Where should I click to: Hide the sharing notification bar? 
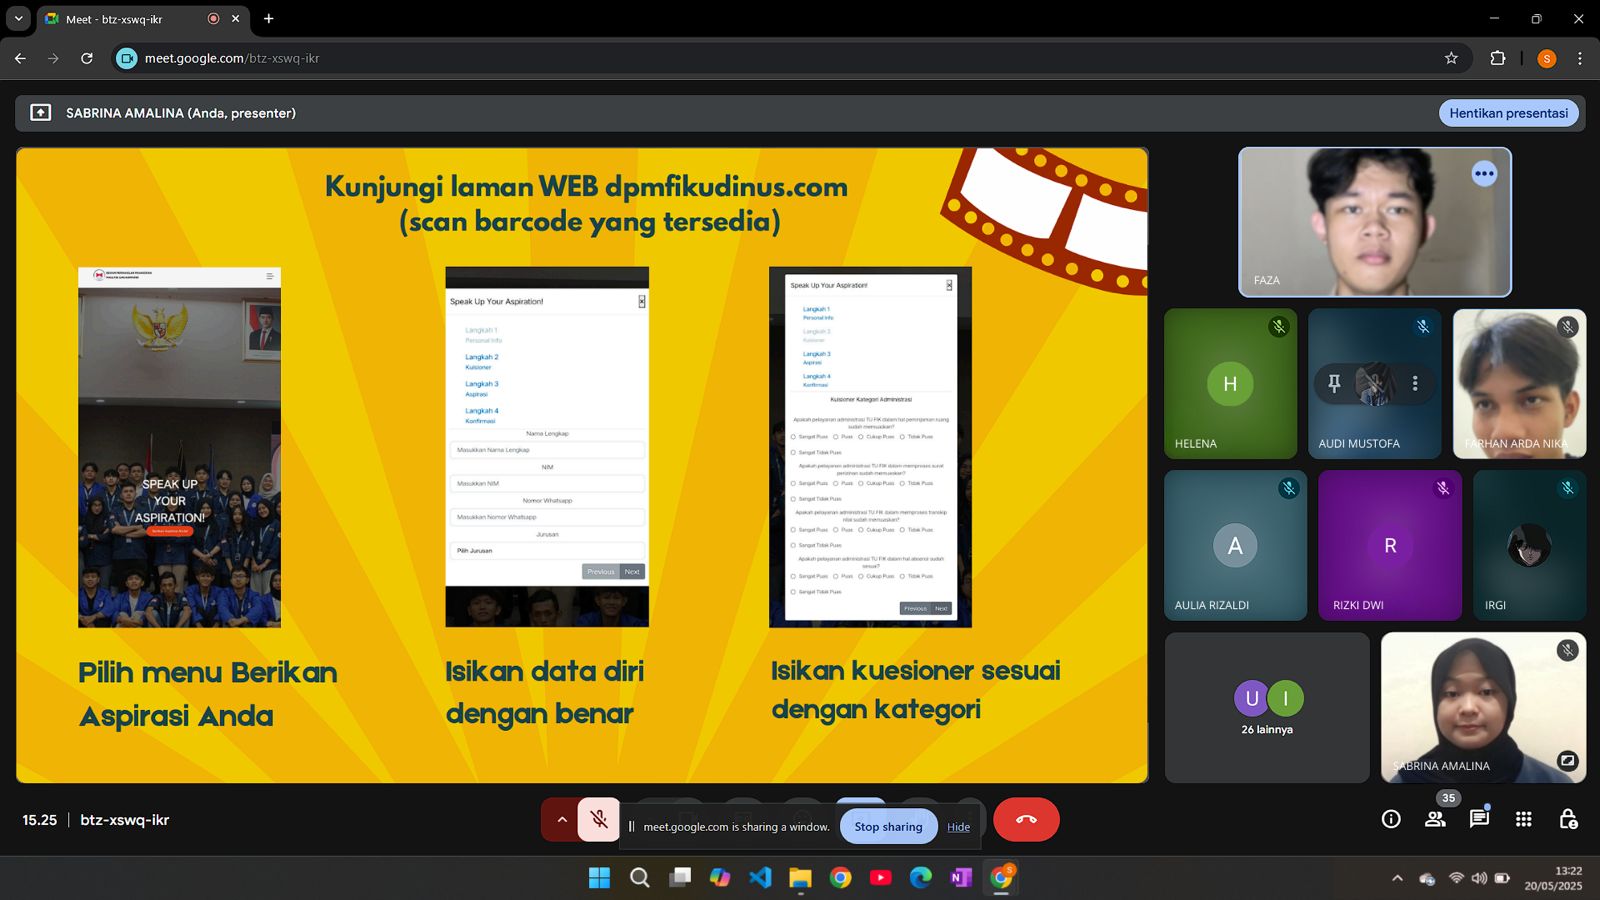(x=958, y=827)
